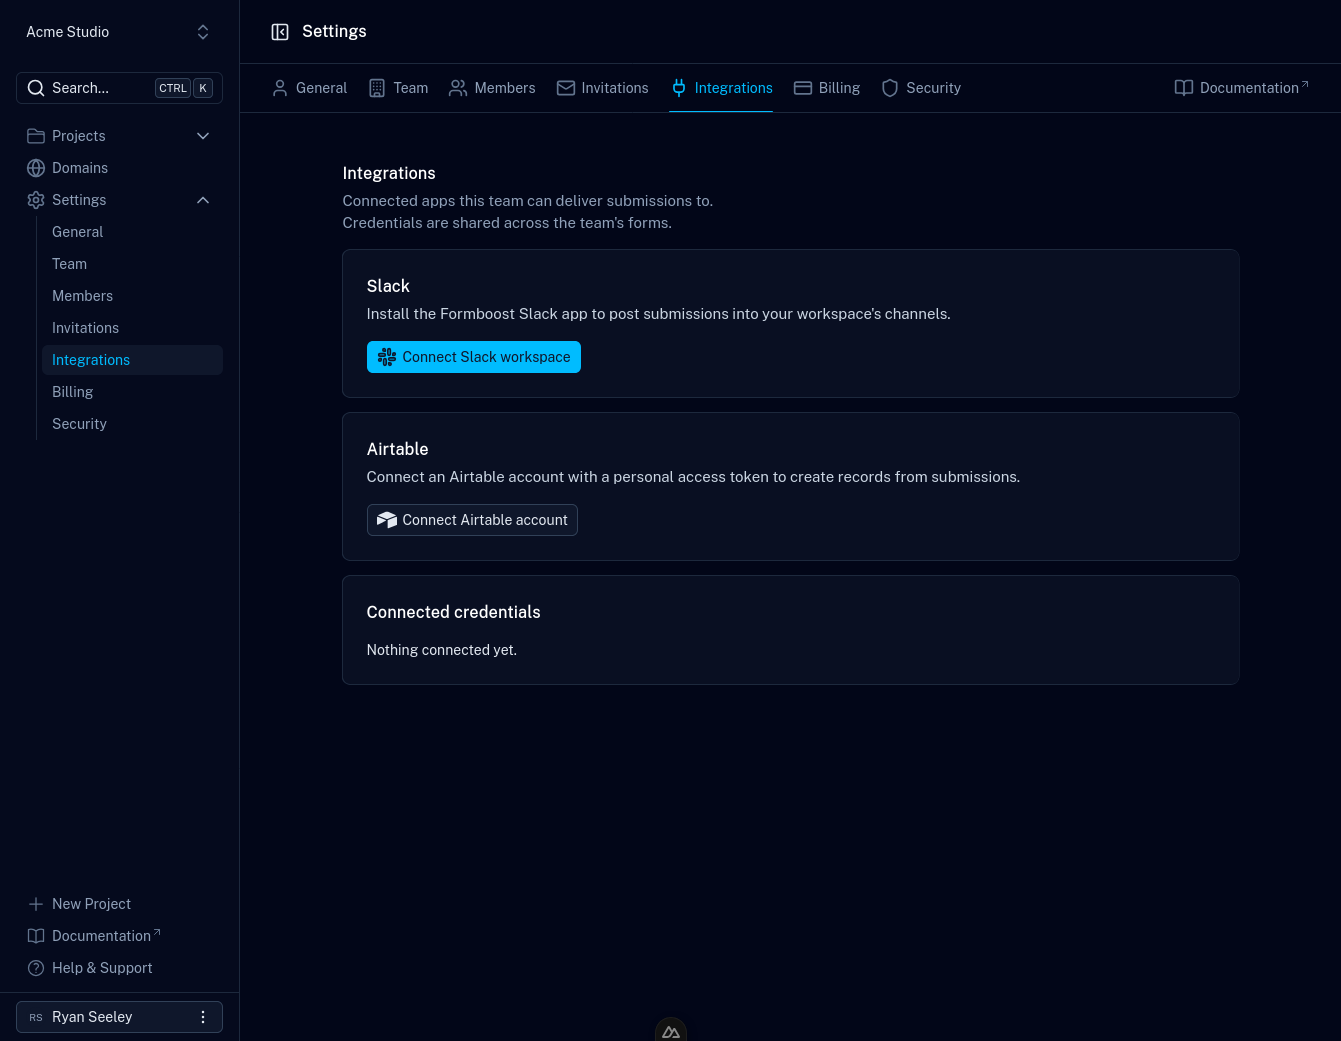Click the top-right Documentation book icon
1341x1041 pixels.
(1184, 88)
